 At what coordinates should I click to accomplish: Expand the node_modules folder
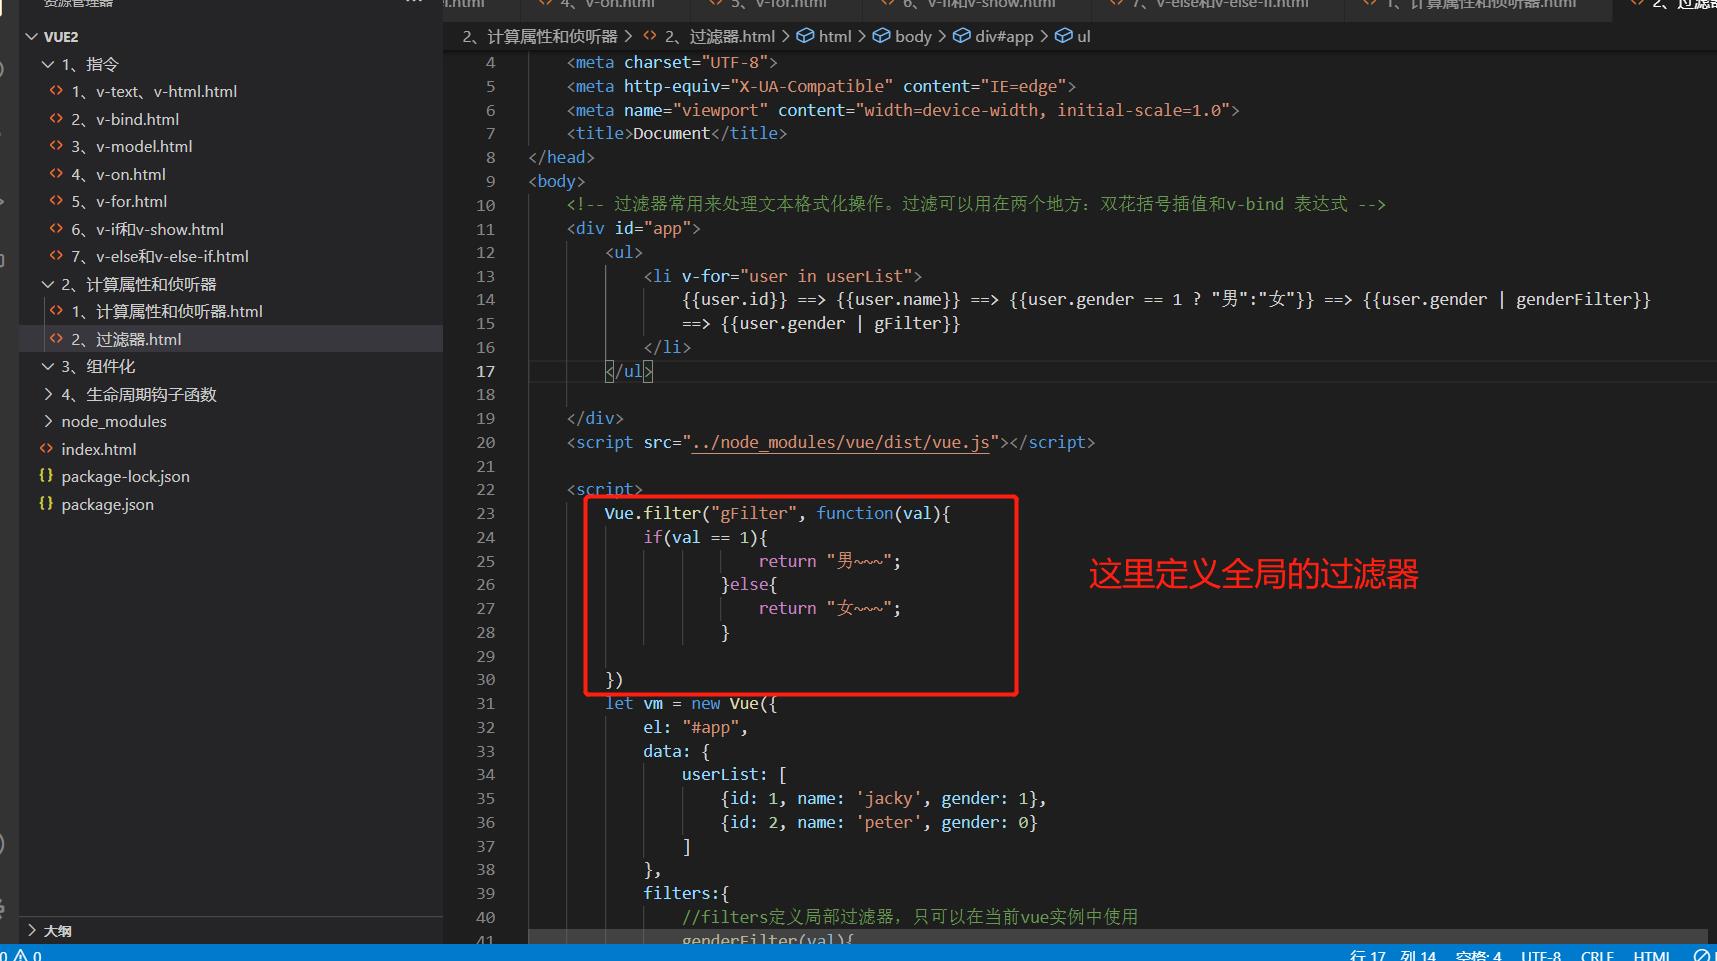(48, 421)
